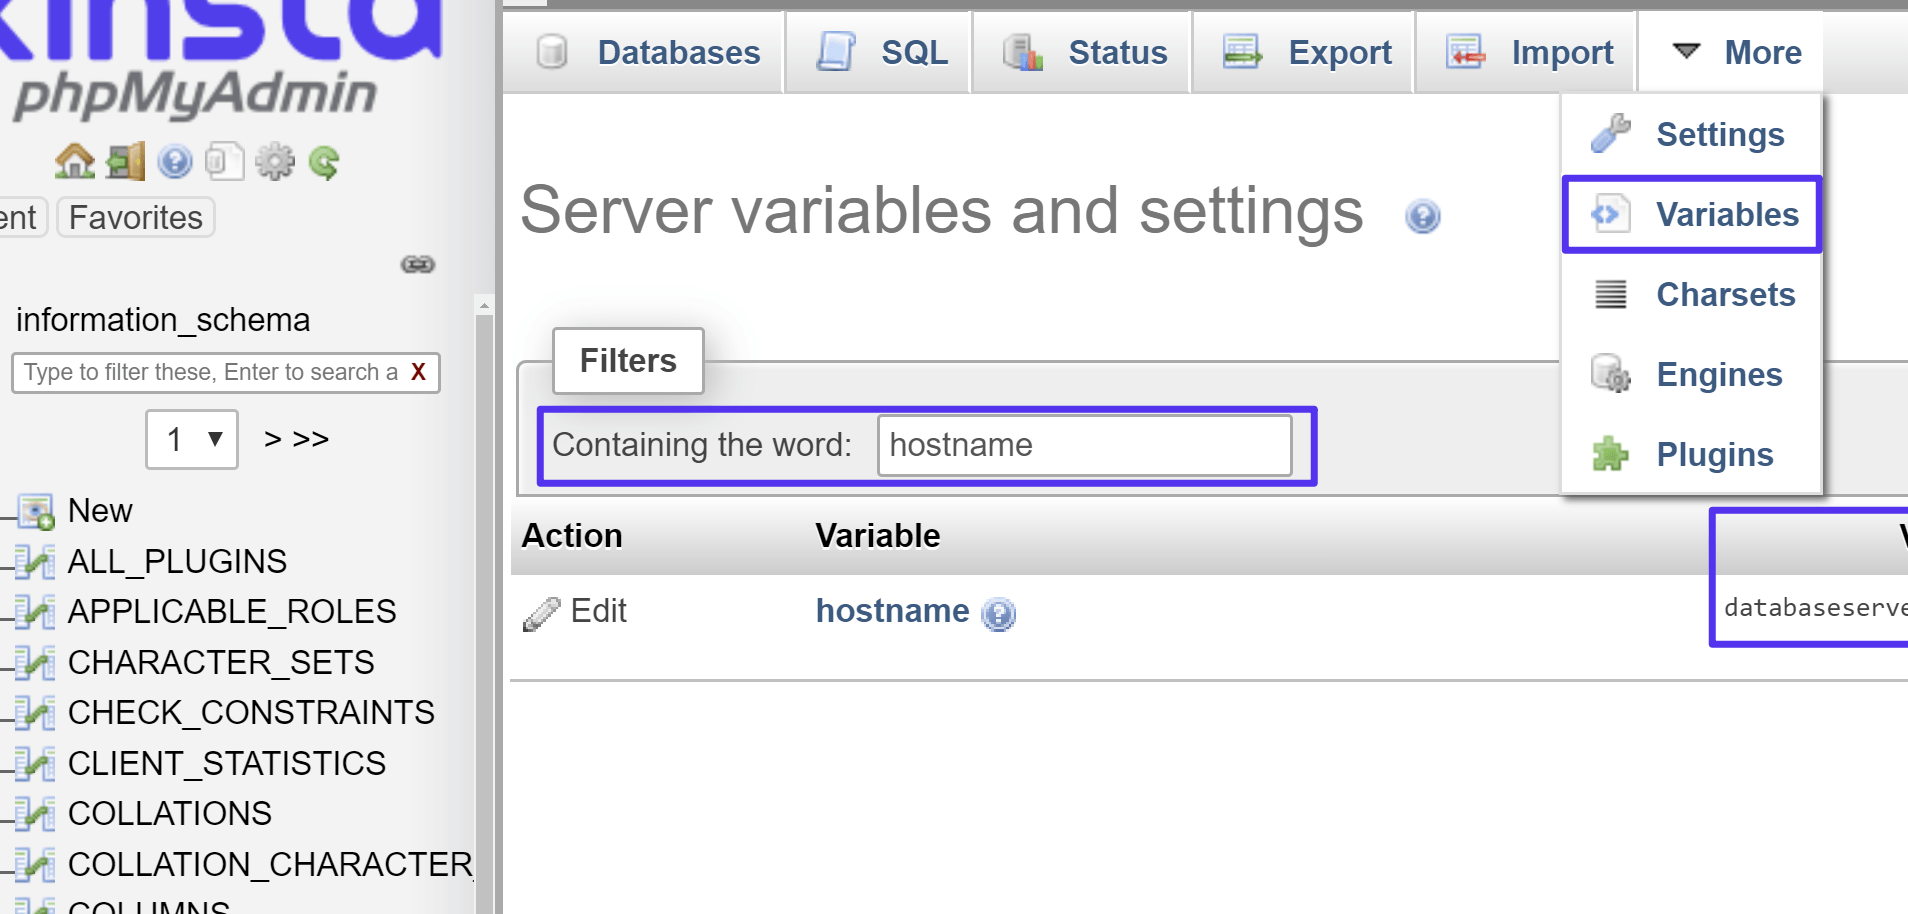Open the page number selector dropdown
The image size is (1908, 914).
coord(191,439)
